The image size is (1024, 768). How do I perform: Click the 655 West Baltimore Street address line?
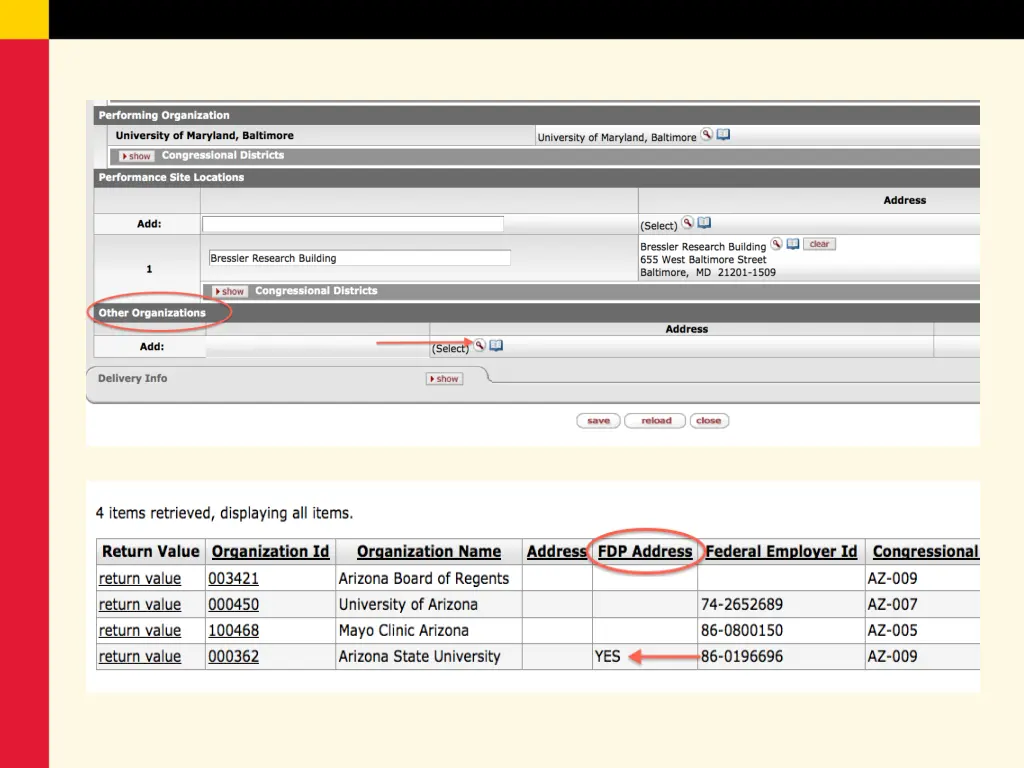pos(703,259)
